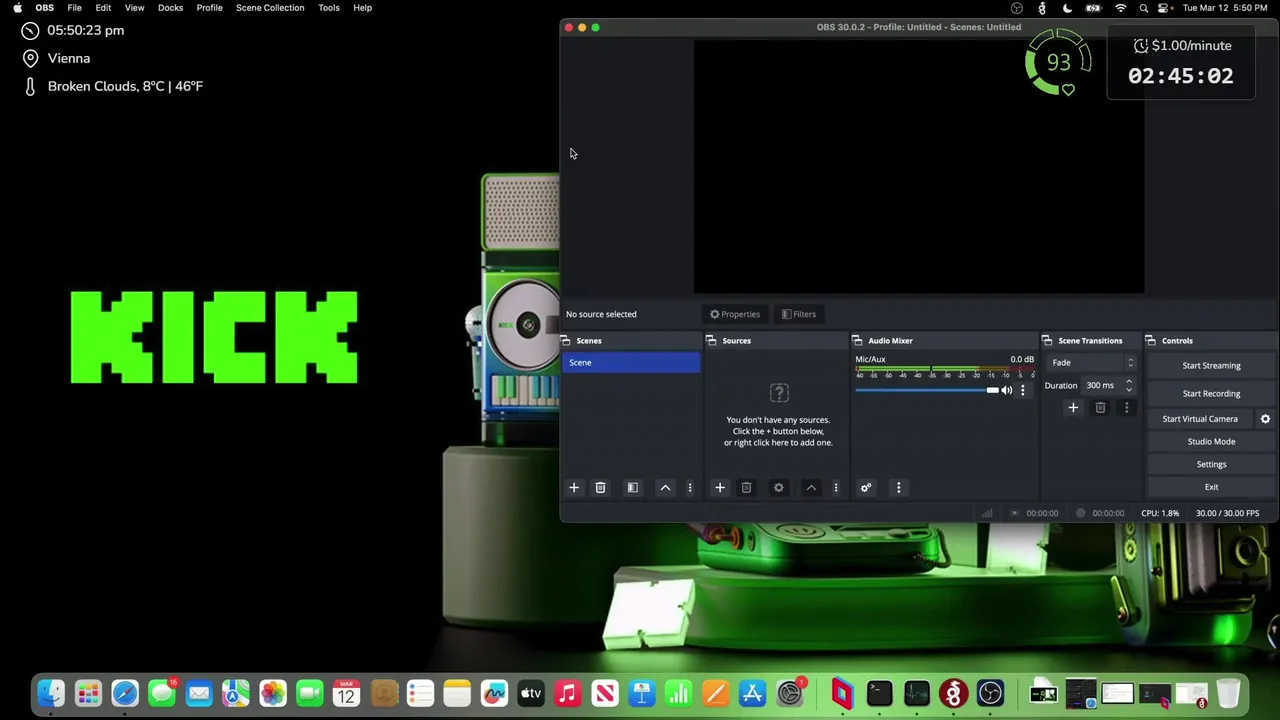This screenshot has height=720, width=1280.
Task: Click the 'No source selected' label
Action: (x=601, y=314)
